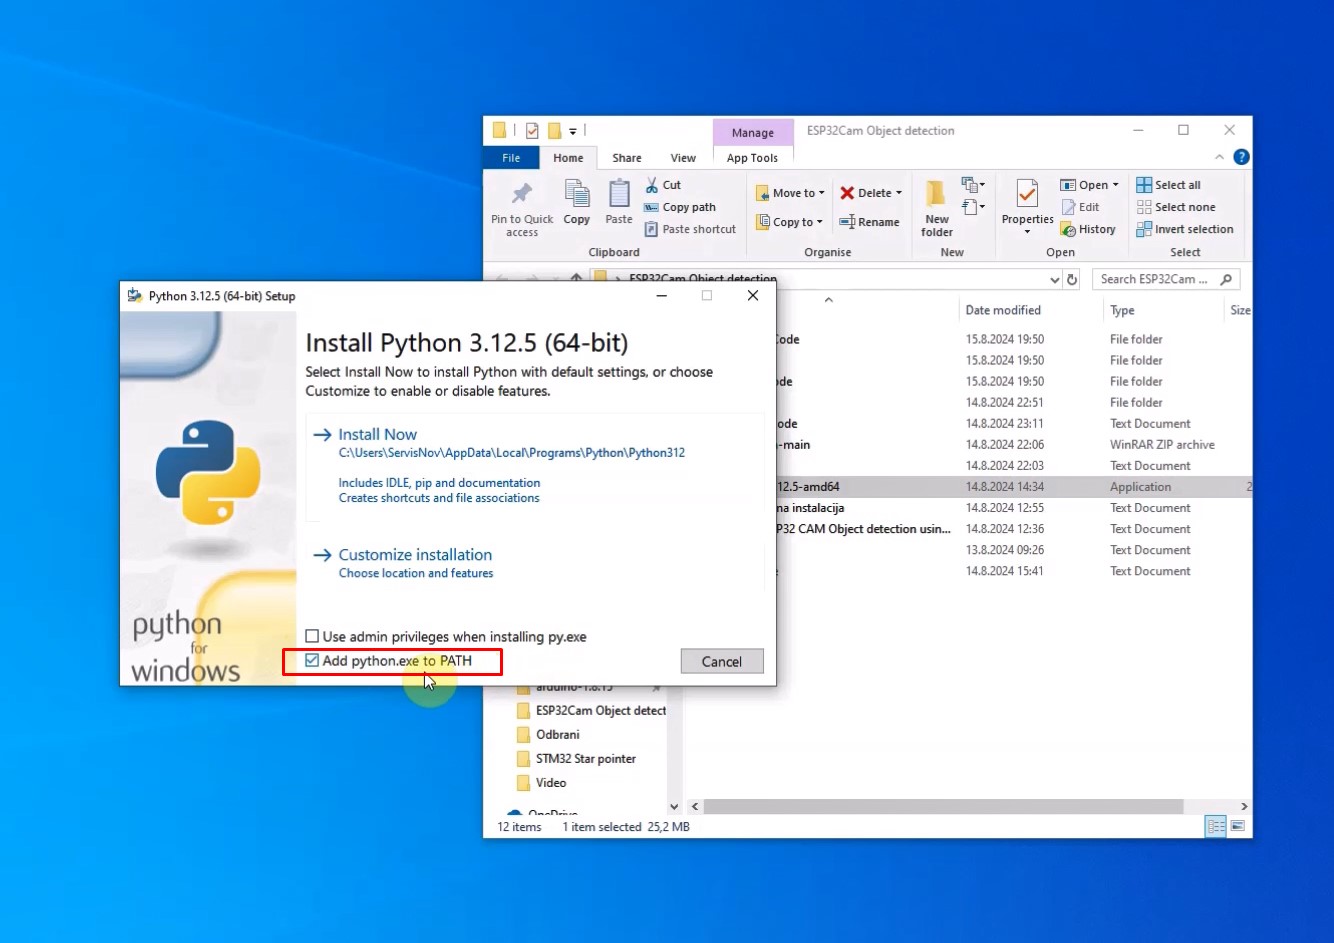Open the View ribbon tab
This screenshot has width=1334, height=943.
(683, 158)
